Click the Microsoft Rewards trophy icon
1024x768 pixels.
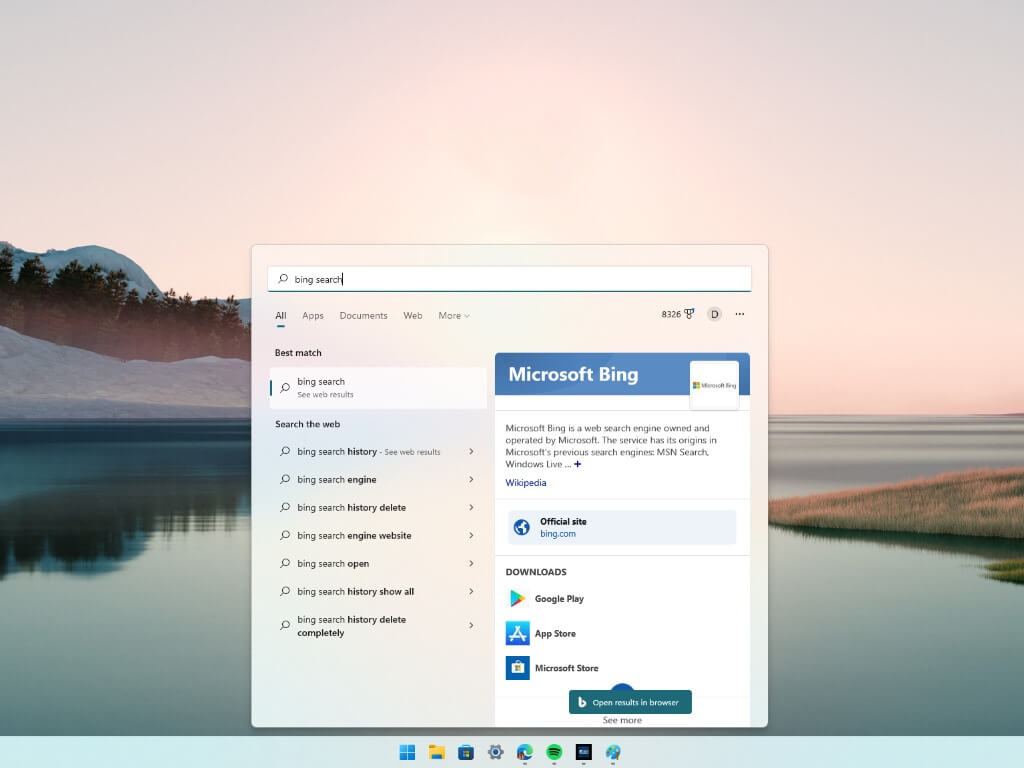click(x=689, y=314)
